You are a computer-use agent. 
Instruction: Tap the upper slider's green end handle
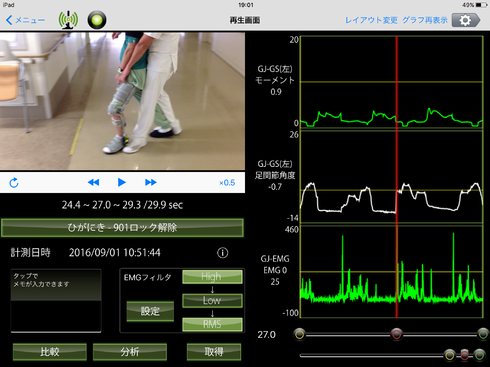point(483,334)
